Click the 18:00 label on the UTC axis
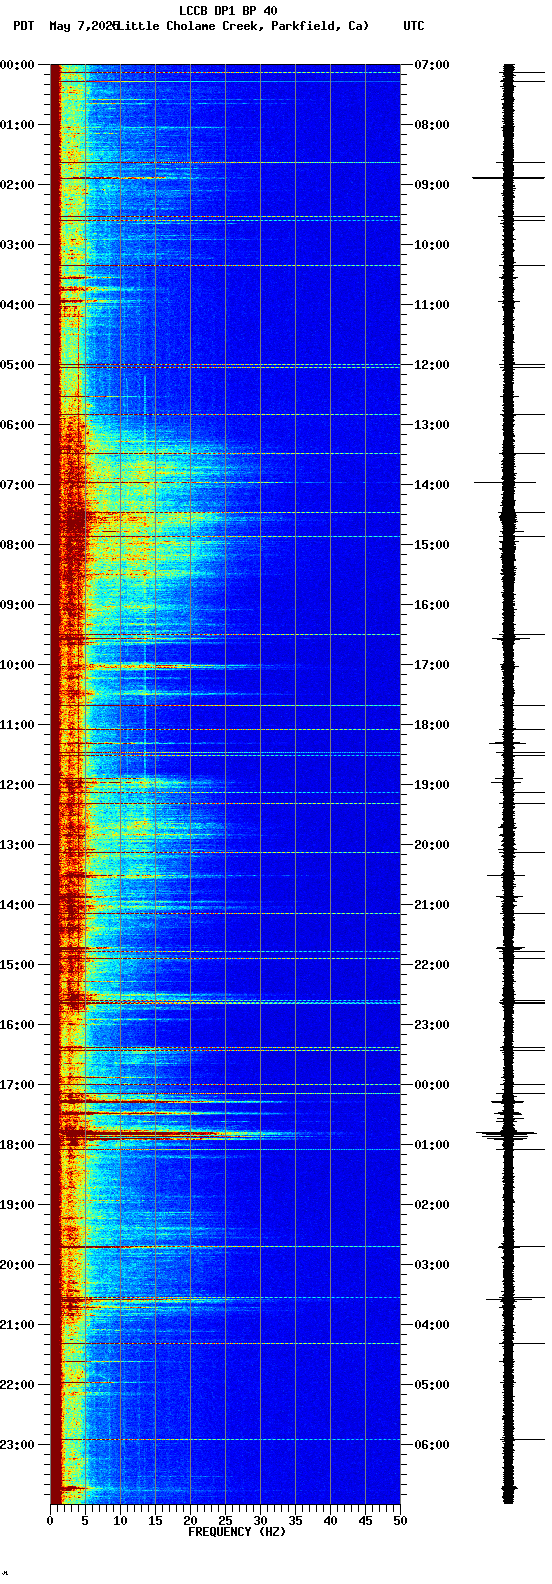Screen dimensions: 552x1584 pyautogui.click(x=431, y=725)
